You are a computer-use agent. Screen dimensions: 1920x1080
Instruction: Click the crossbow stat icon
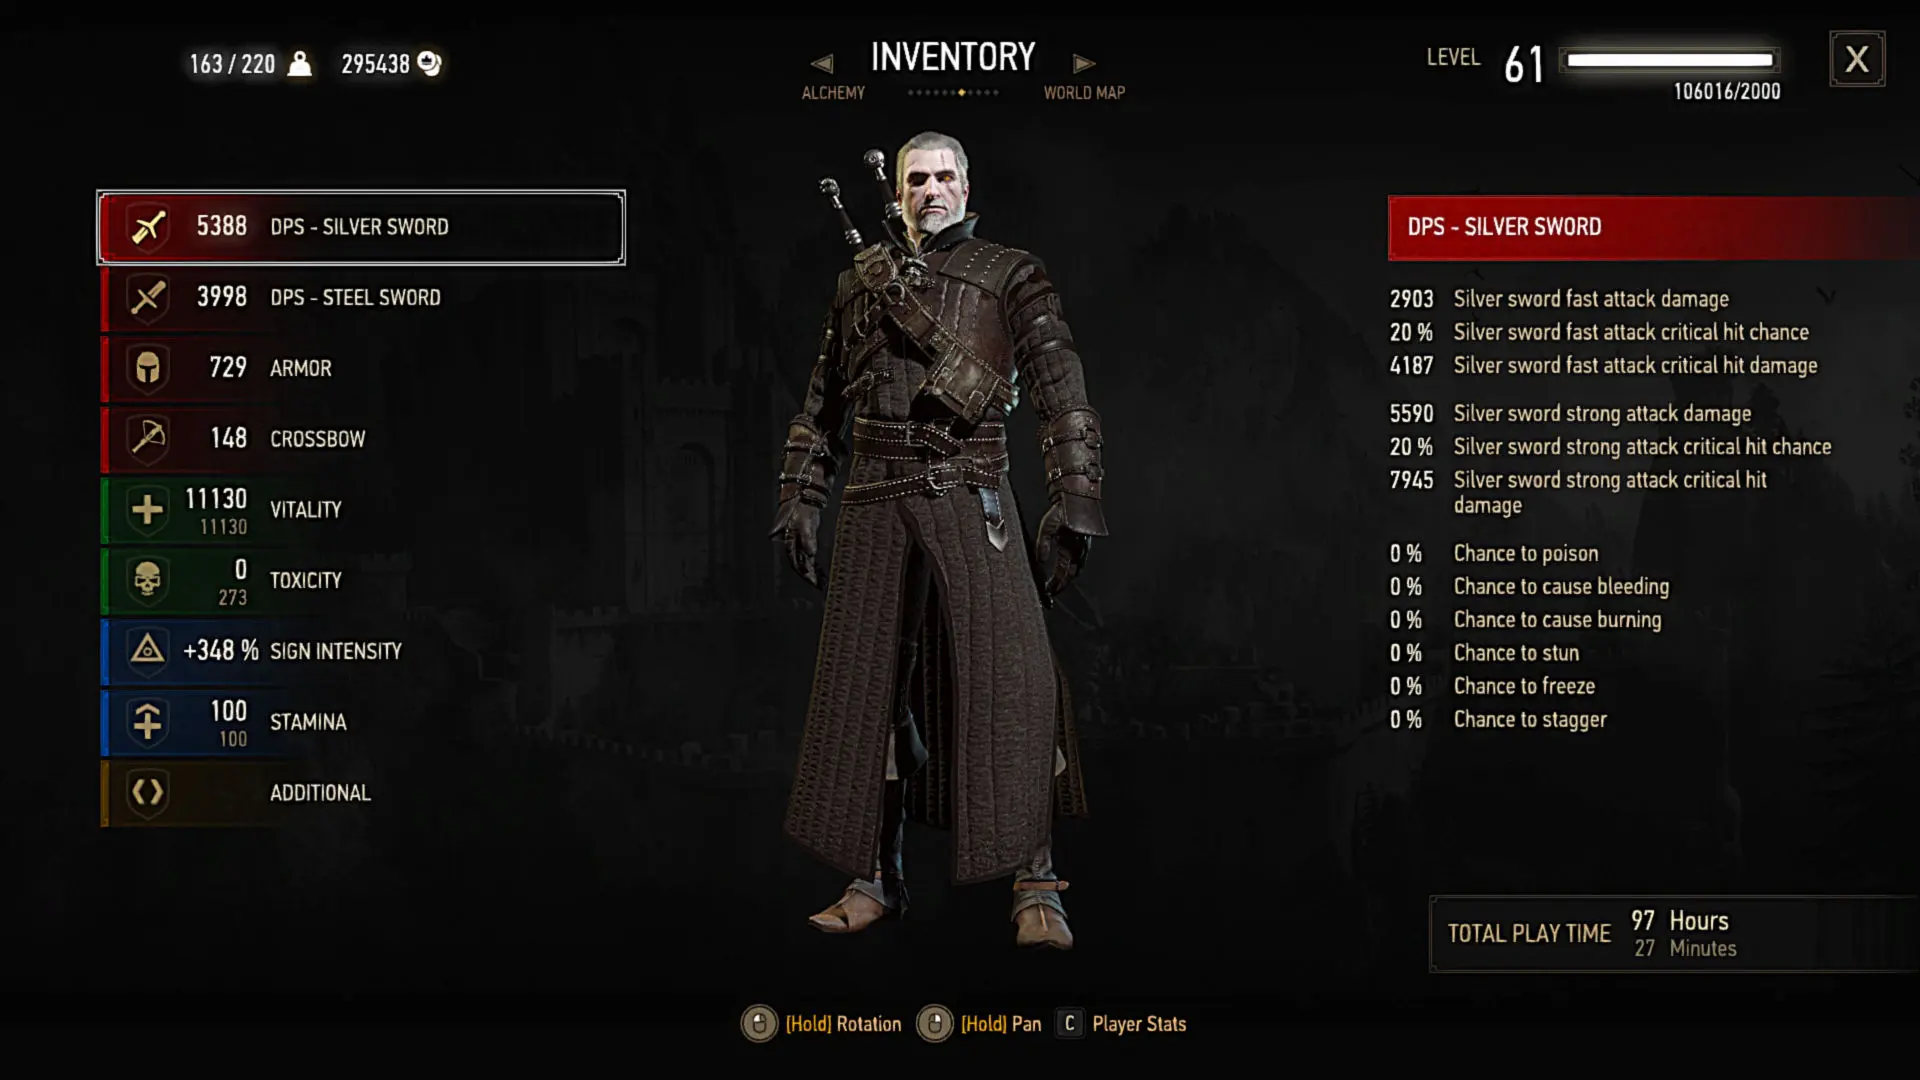pos(148,439)
